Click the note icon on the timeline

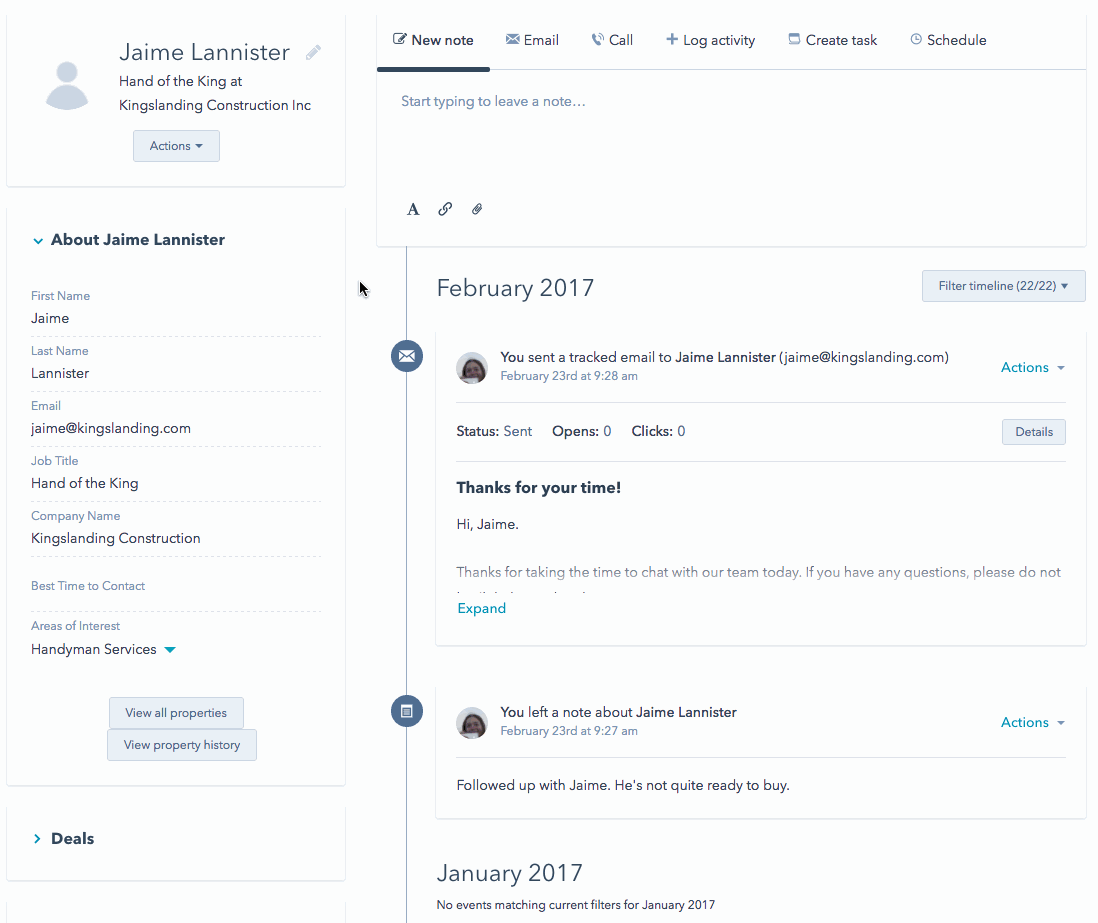pos(407,711)
